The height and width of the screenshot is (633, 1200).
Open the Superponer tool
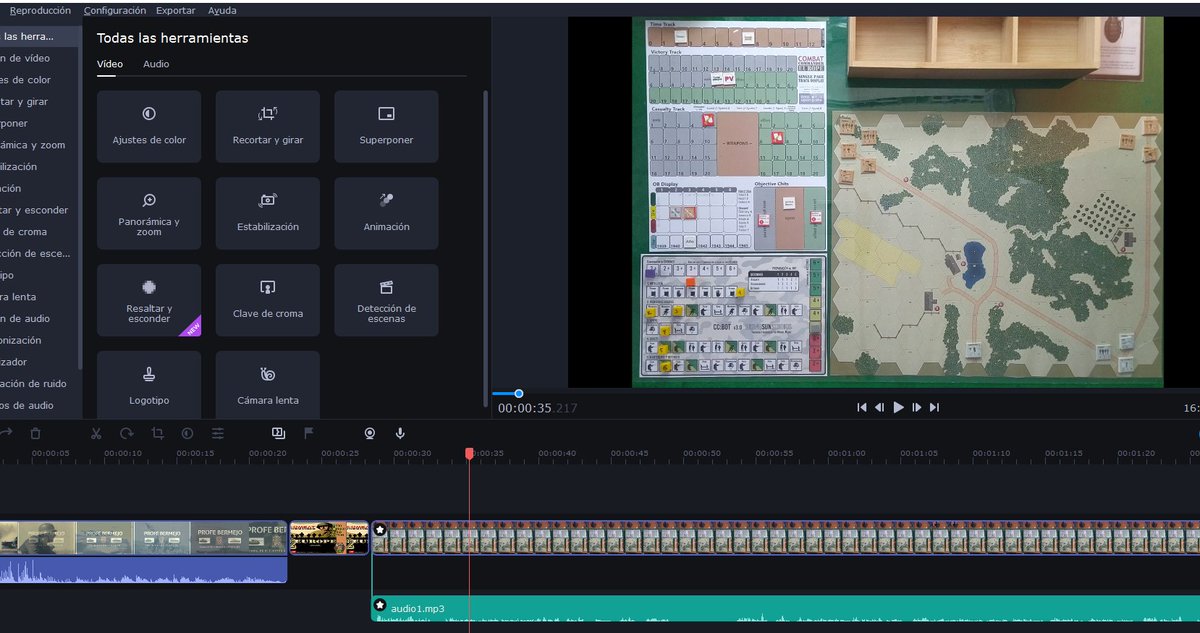(x=386, y=127)
